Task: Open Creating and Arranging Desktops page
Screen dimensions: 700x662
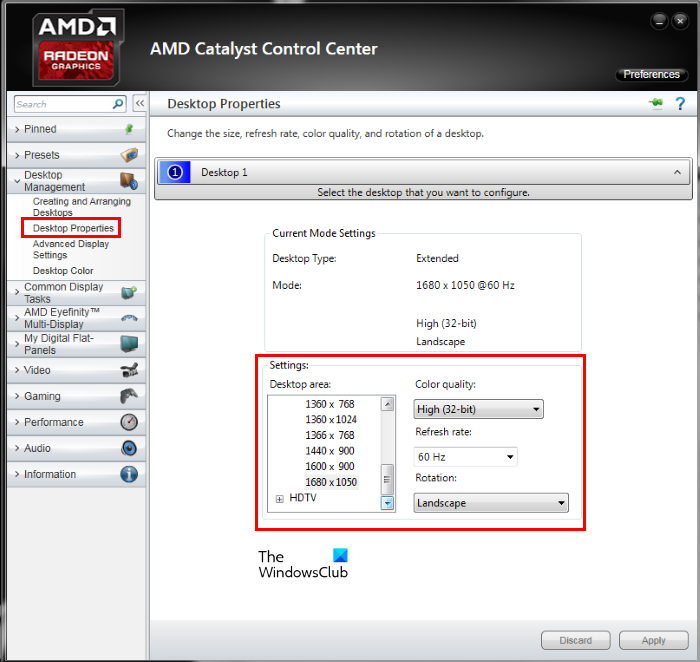Action: click(82, 207)
